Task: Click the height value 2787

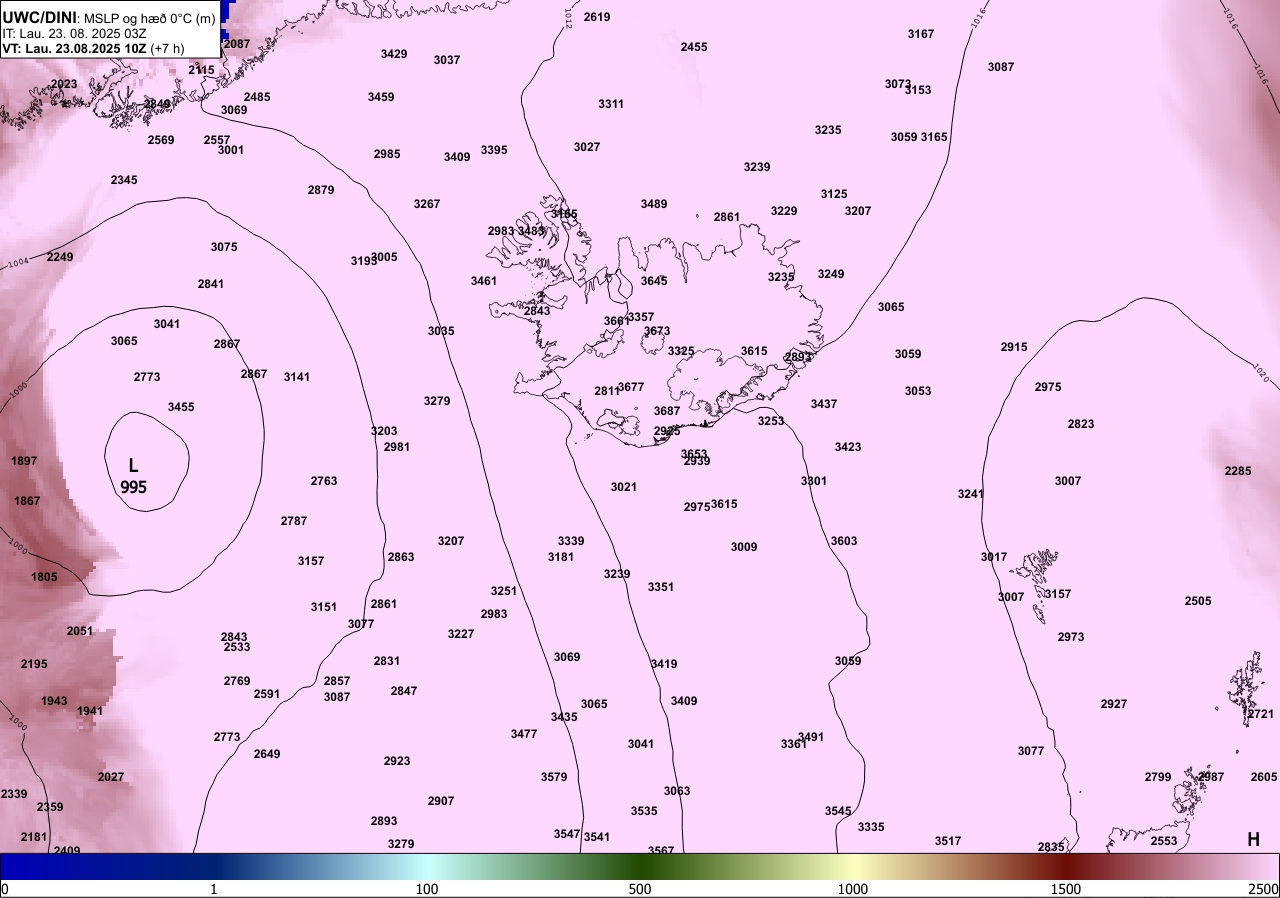Action: click(x=294, y=521)
